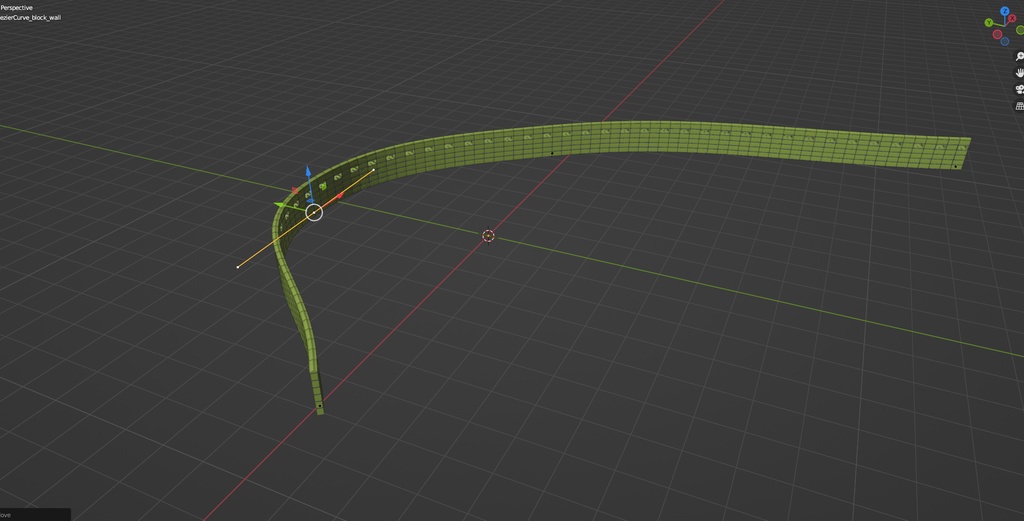Click the negative X red circle on gizmo
Screen dimensions: 1024x521
(997, 34)
